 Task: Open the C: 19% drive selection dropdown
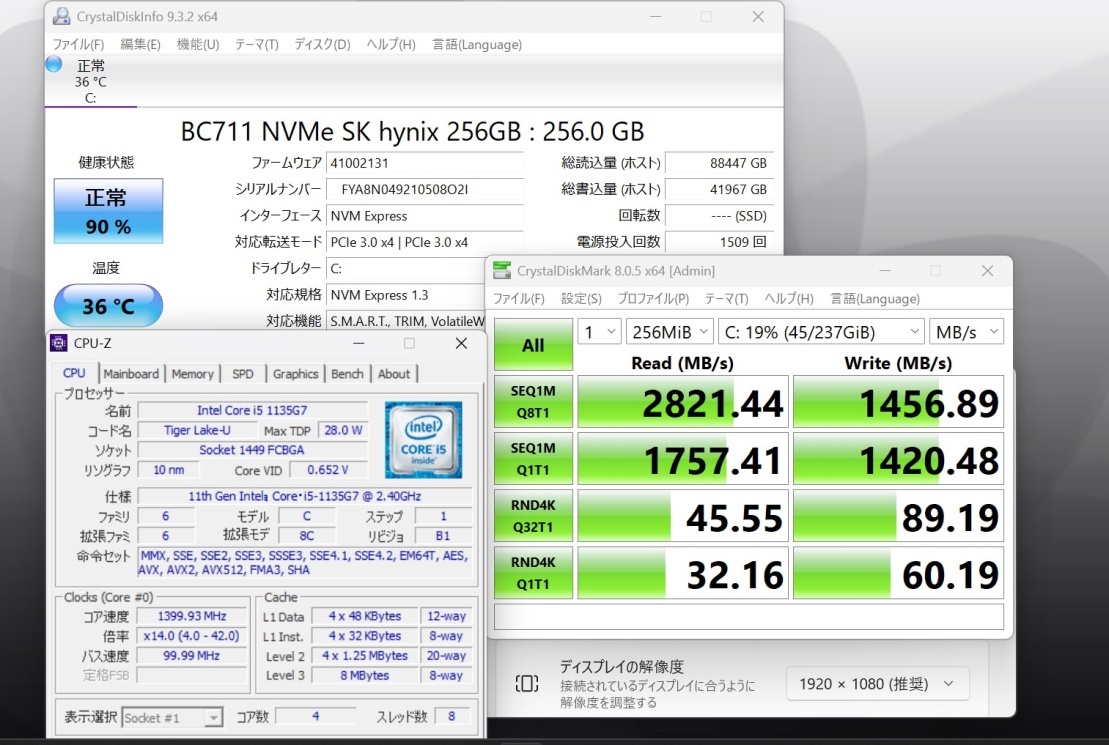(x=821, y=332)
